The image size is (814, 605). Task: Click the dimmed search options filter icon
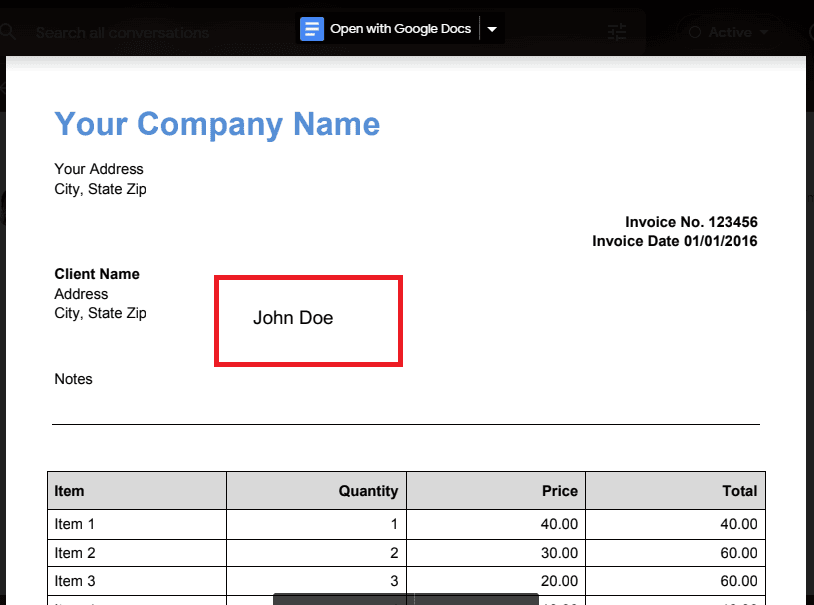pos(617,32)
